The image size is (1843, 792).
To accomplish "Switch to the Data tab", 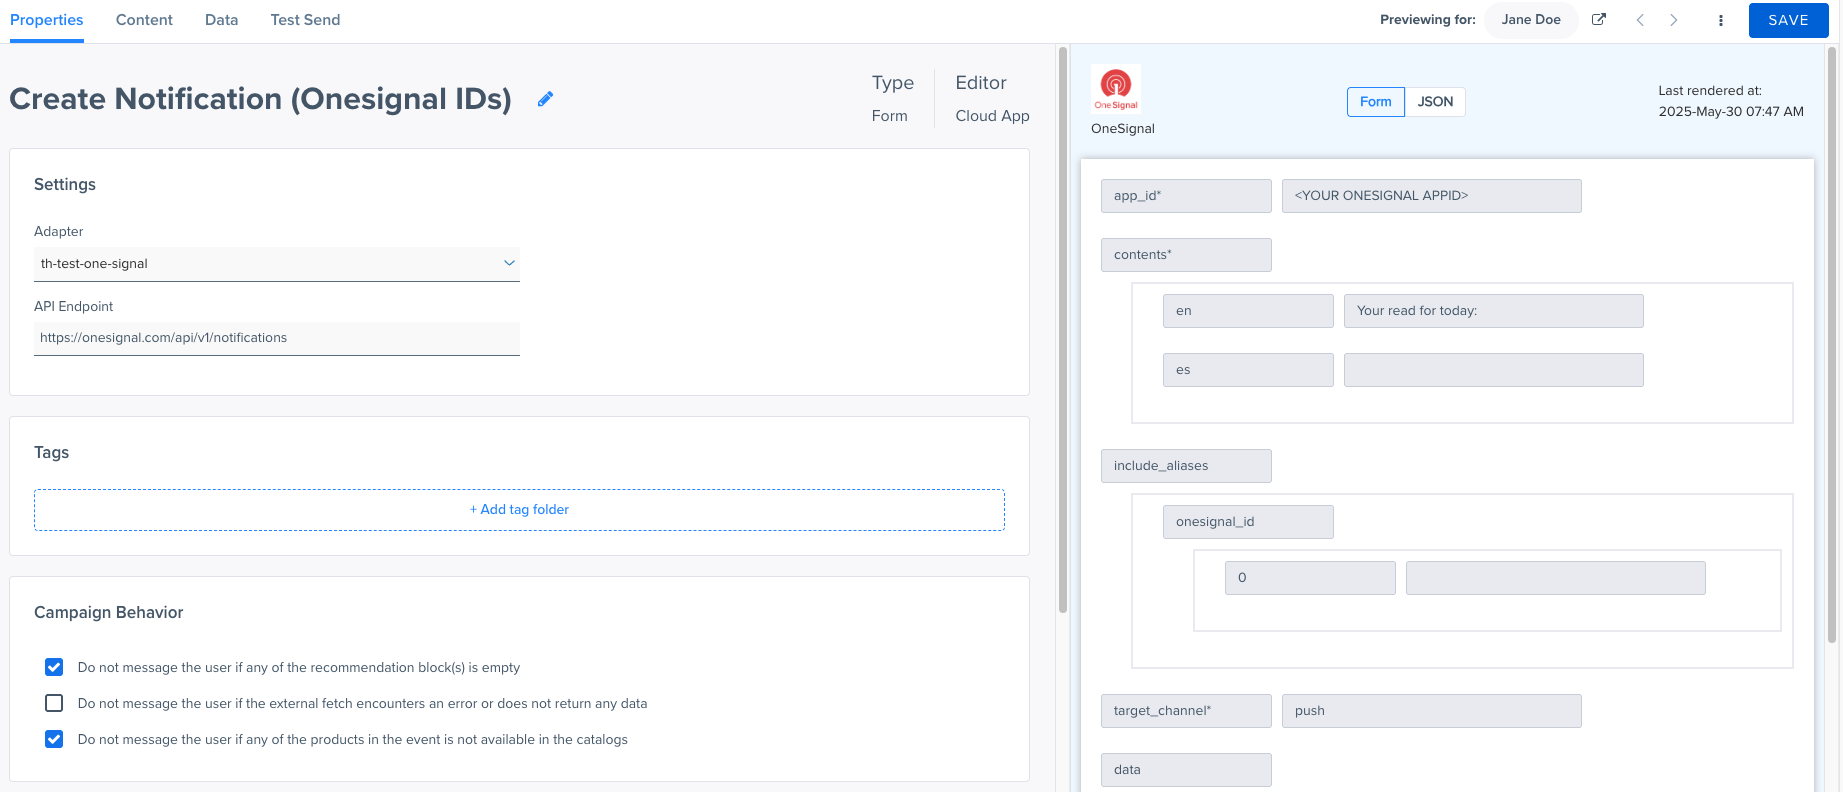I will point(221,20).
